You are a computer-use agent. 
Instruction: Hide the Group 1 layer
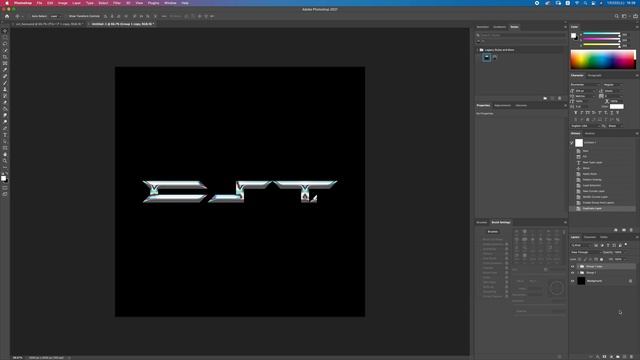pos(572,273)
